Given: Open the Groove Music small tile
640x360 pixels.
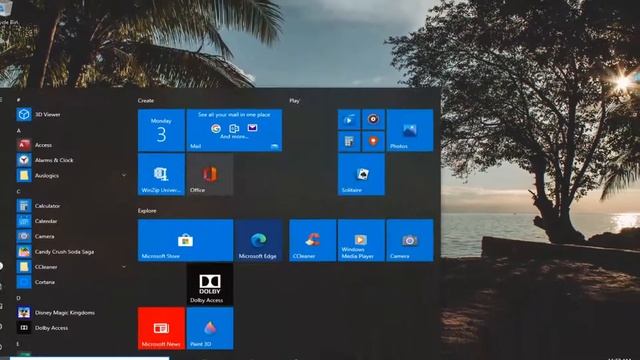Looking at the screenshot, I should point(373,120).
